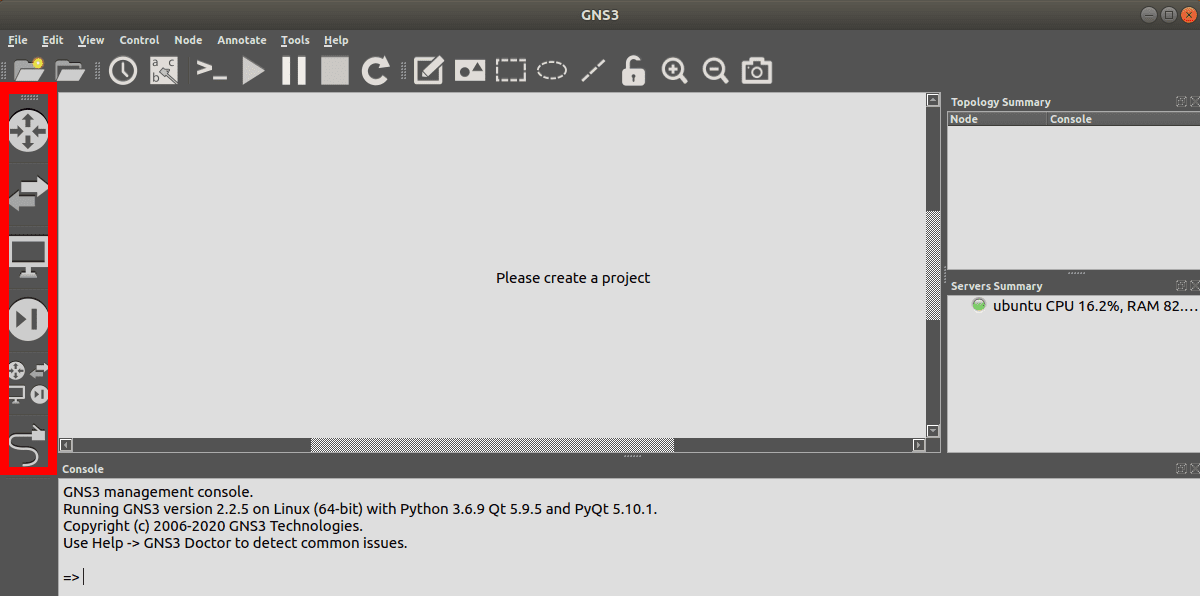Float the Servers Summary panel
1200x596 pixels.
[1181, 286]
